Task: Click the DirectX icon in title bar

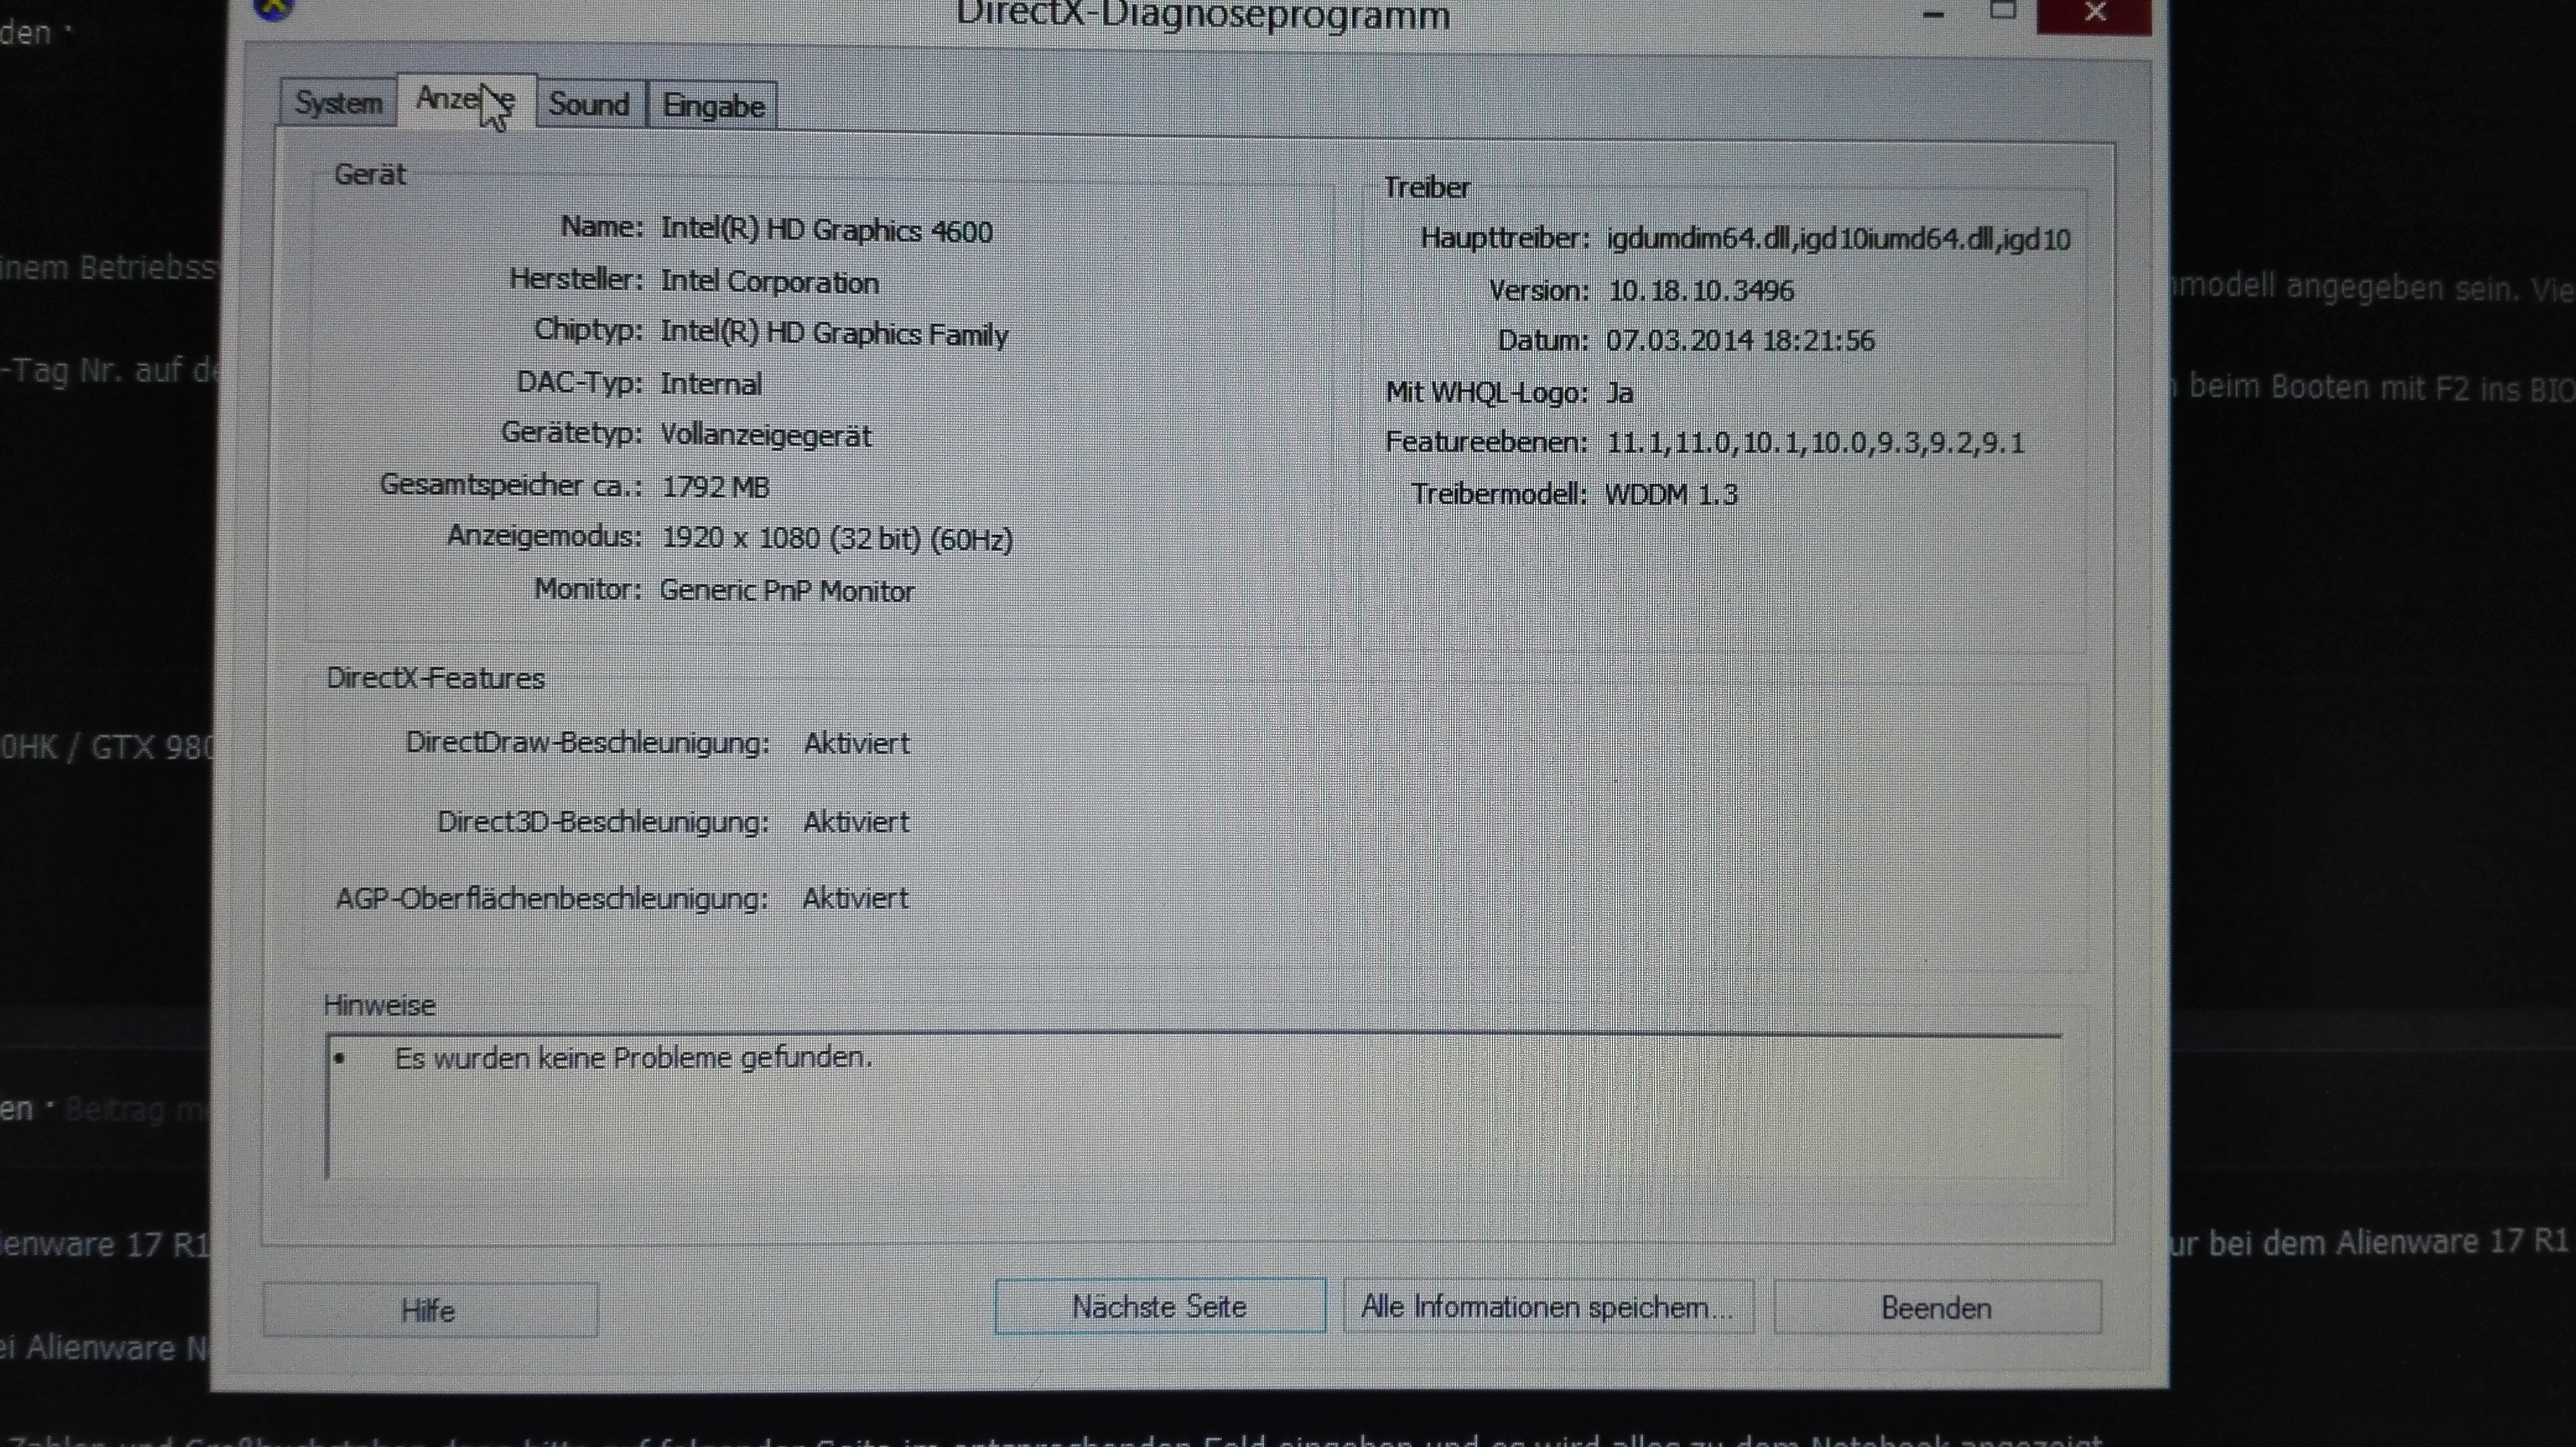Action: tap(272, 9)
